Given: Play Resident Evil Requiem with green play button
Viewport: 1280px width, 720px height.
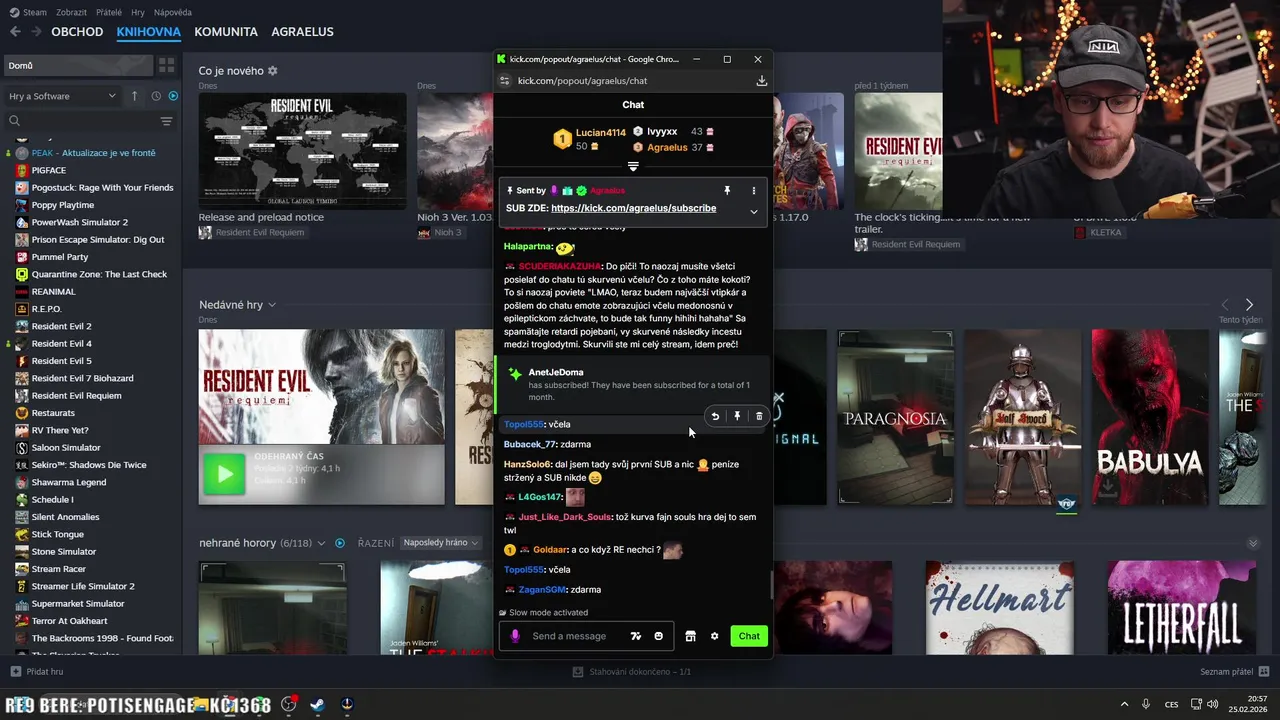Looking at the screenshot, I should (224, 474).
